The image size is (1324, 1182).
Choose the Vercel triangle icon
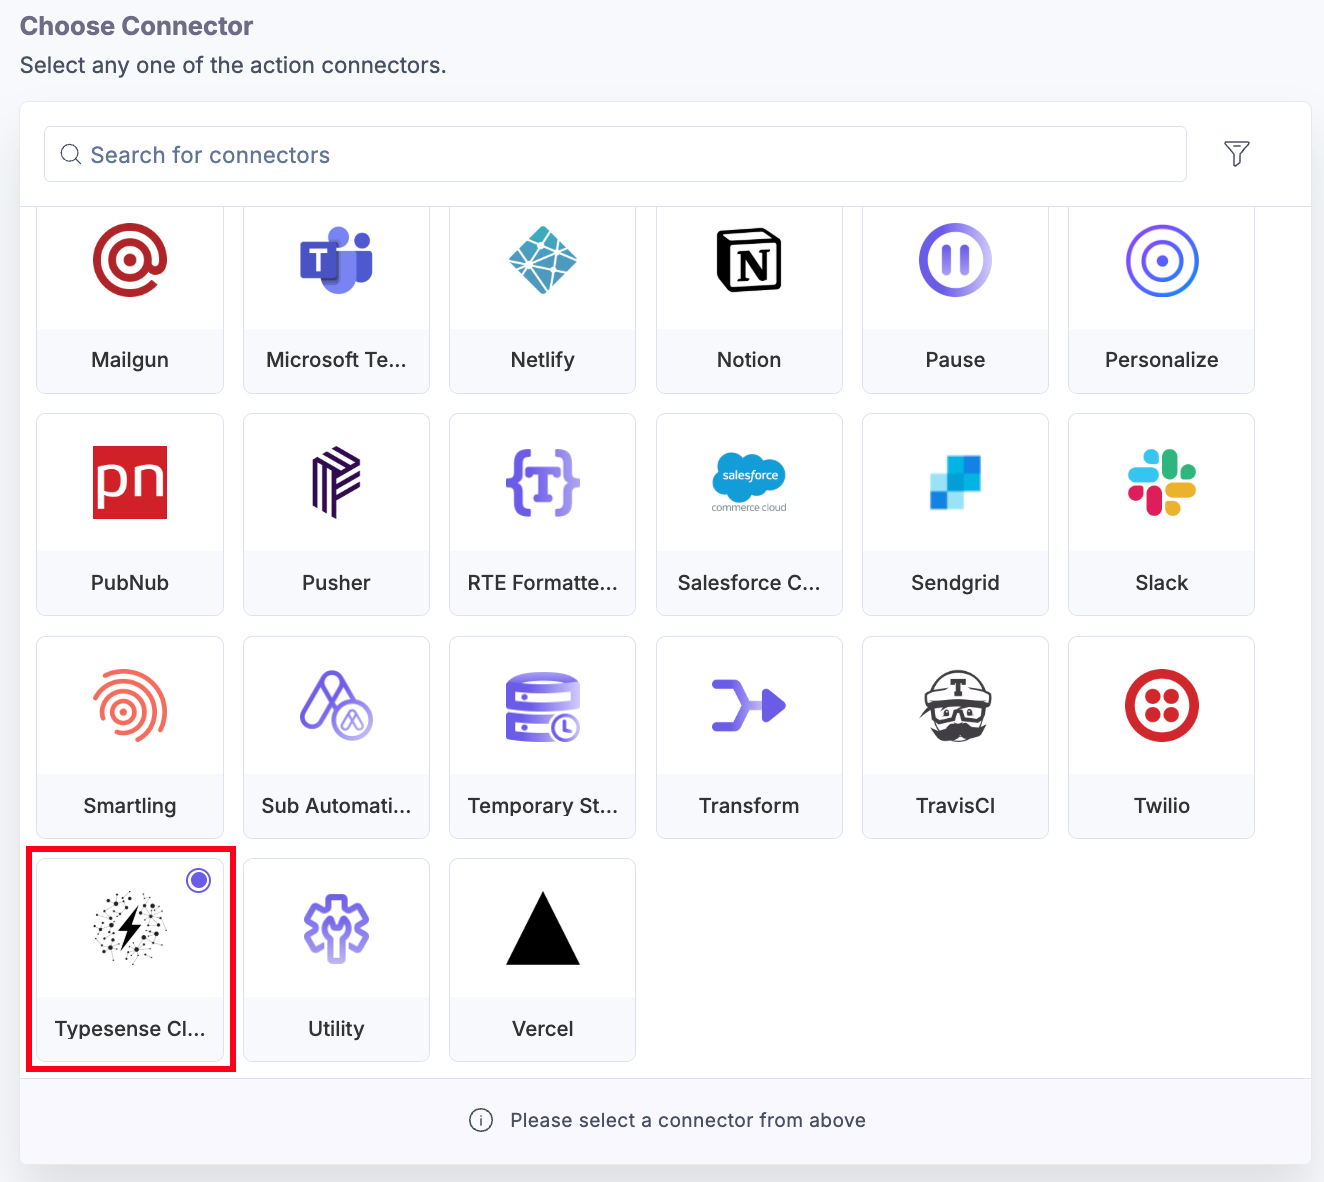[543, 928]
